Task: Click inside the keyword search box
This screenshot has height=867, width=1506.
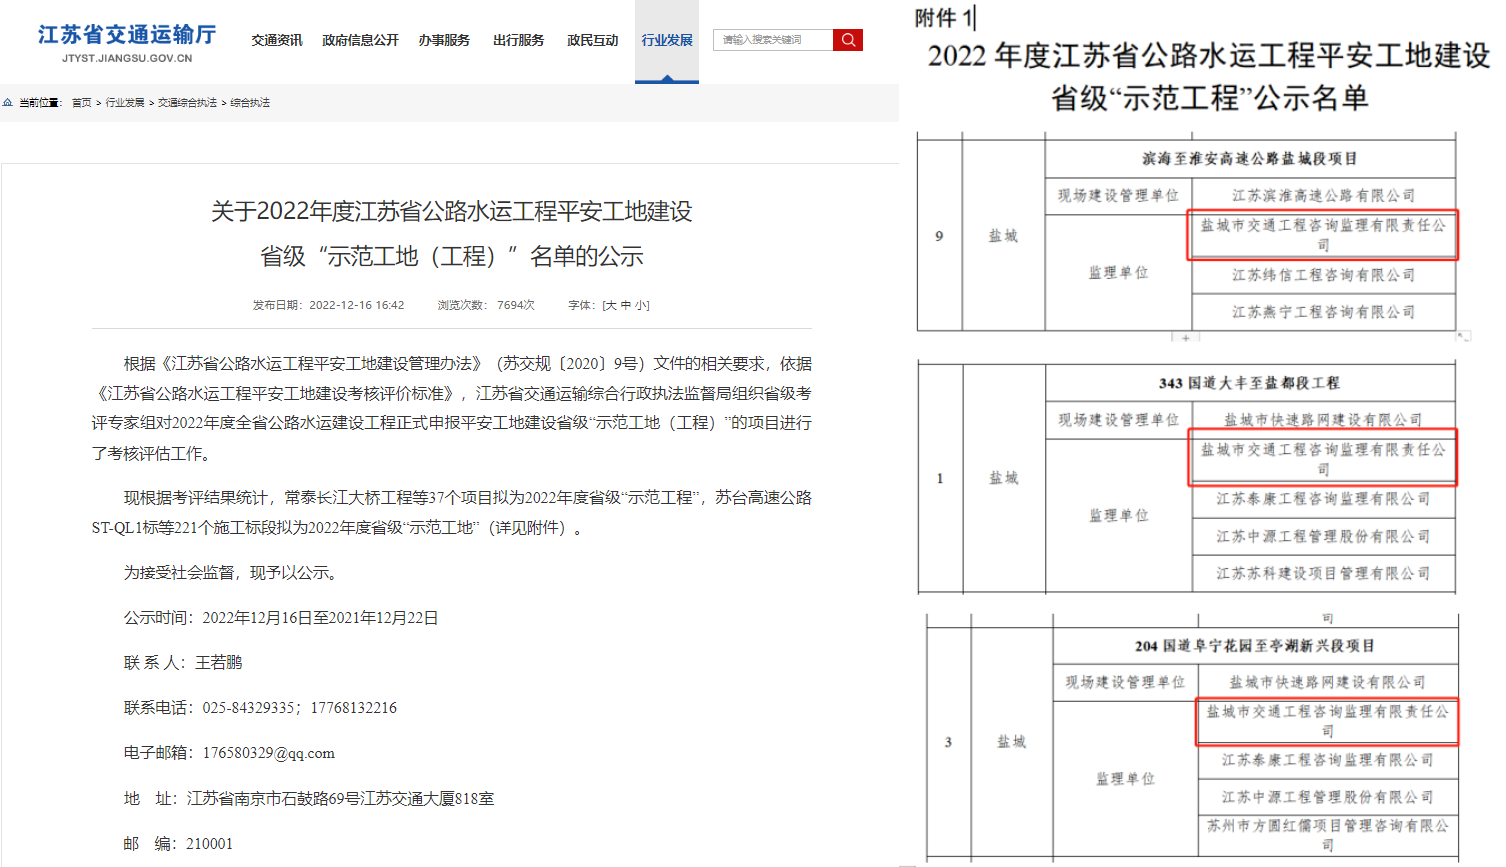Action: pos(772,40)
